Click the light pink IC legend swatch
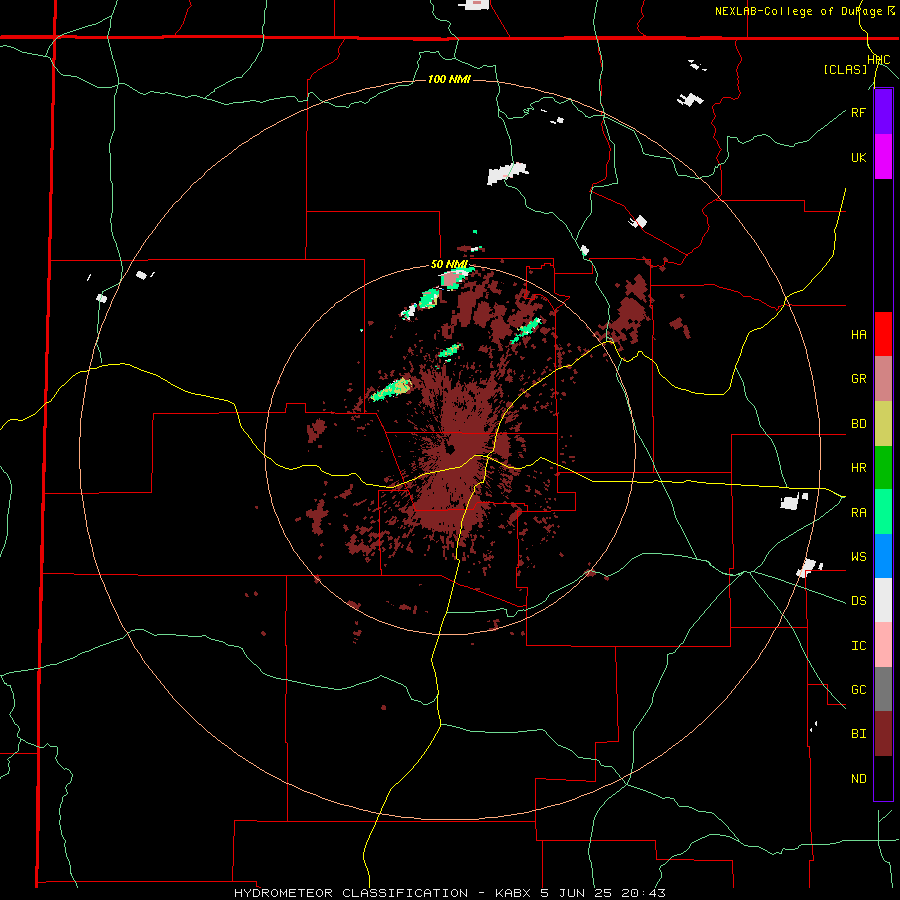900x900 pixels. tap(883, 645)
